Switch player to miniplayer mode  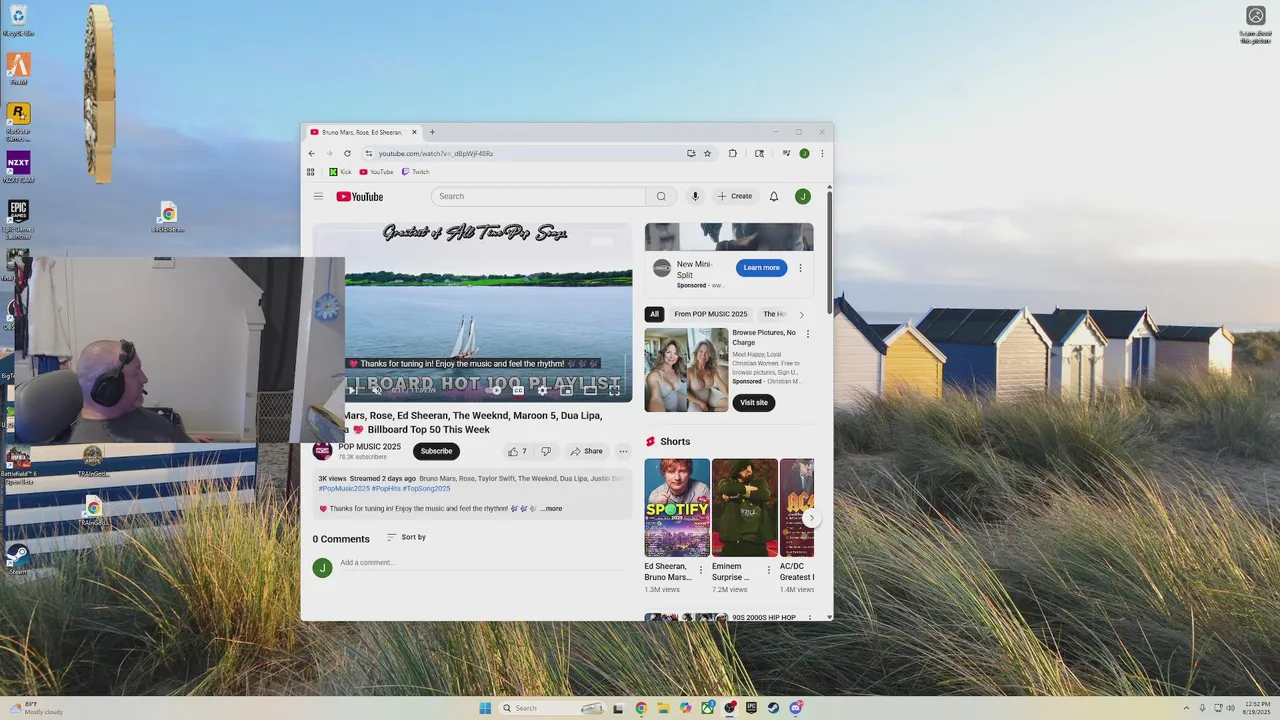[x=566, y=390]
